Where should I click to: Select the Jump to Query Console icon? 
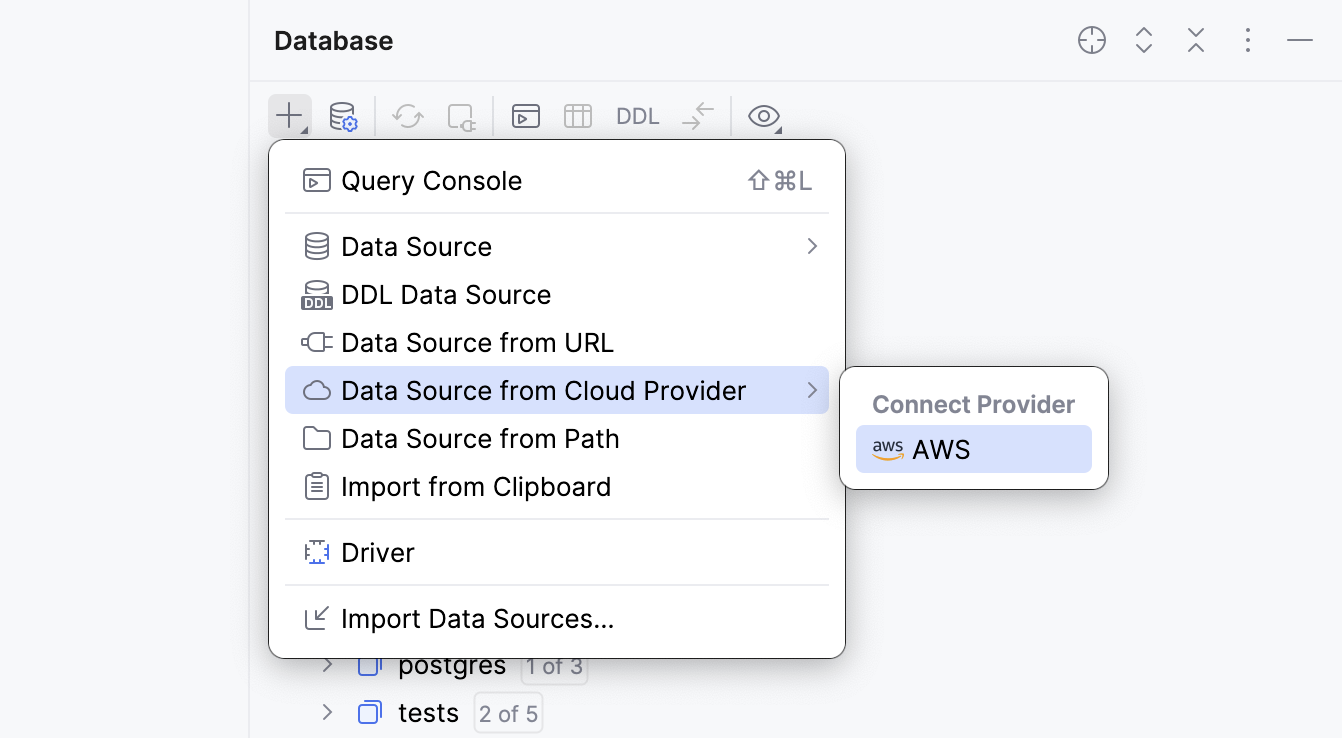(525, 116)
